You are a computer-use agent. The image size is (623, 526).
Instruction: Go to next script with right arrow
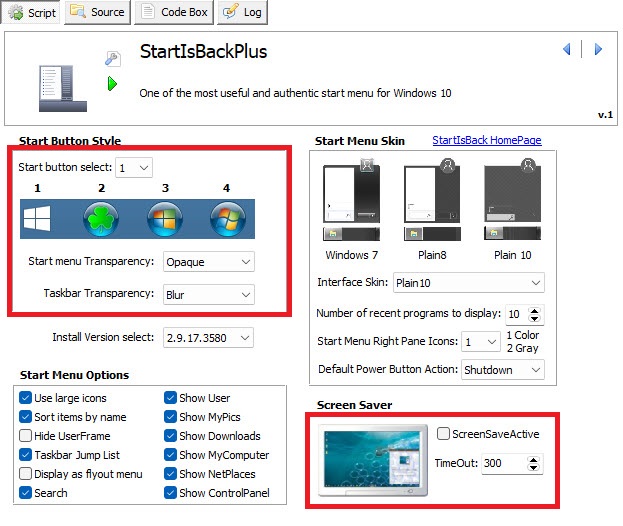pos(598,49)
